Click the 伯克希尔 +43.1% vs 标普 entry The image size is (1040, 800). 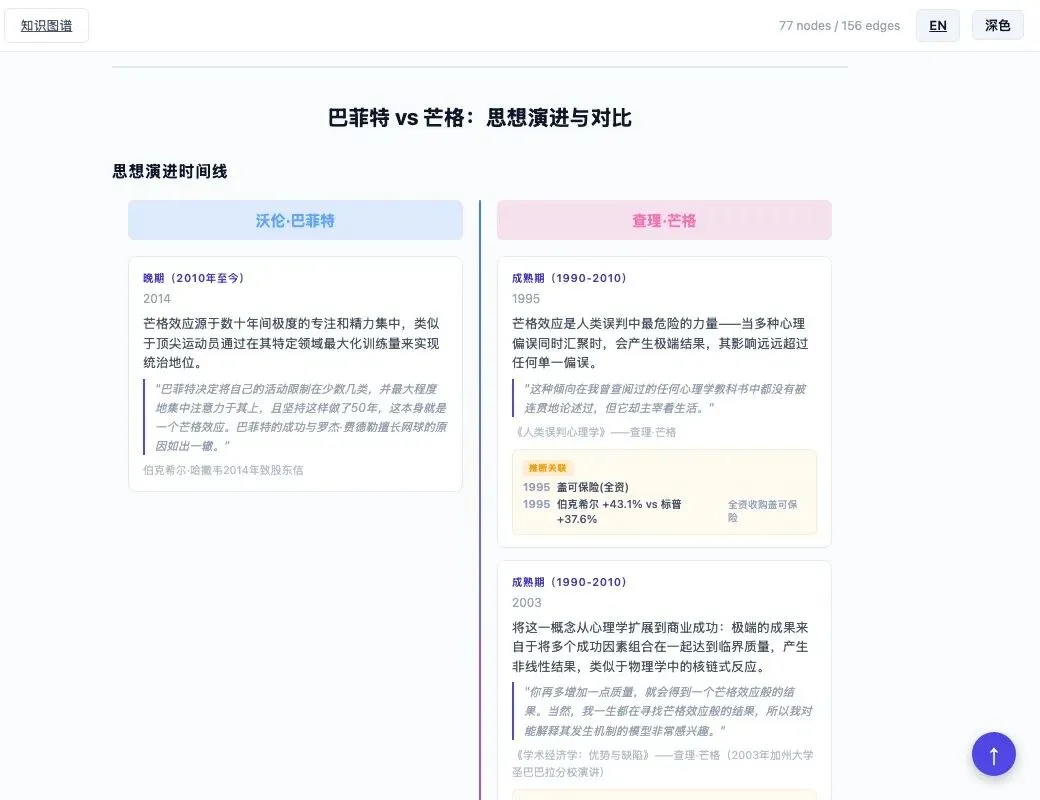(x=619, y=511)
